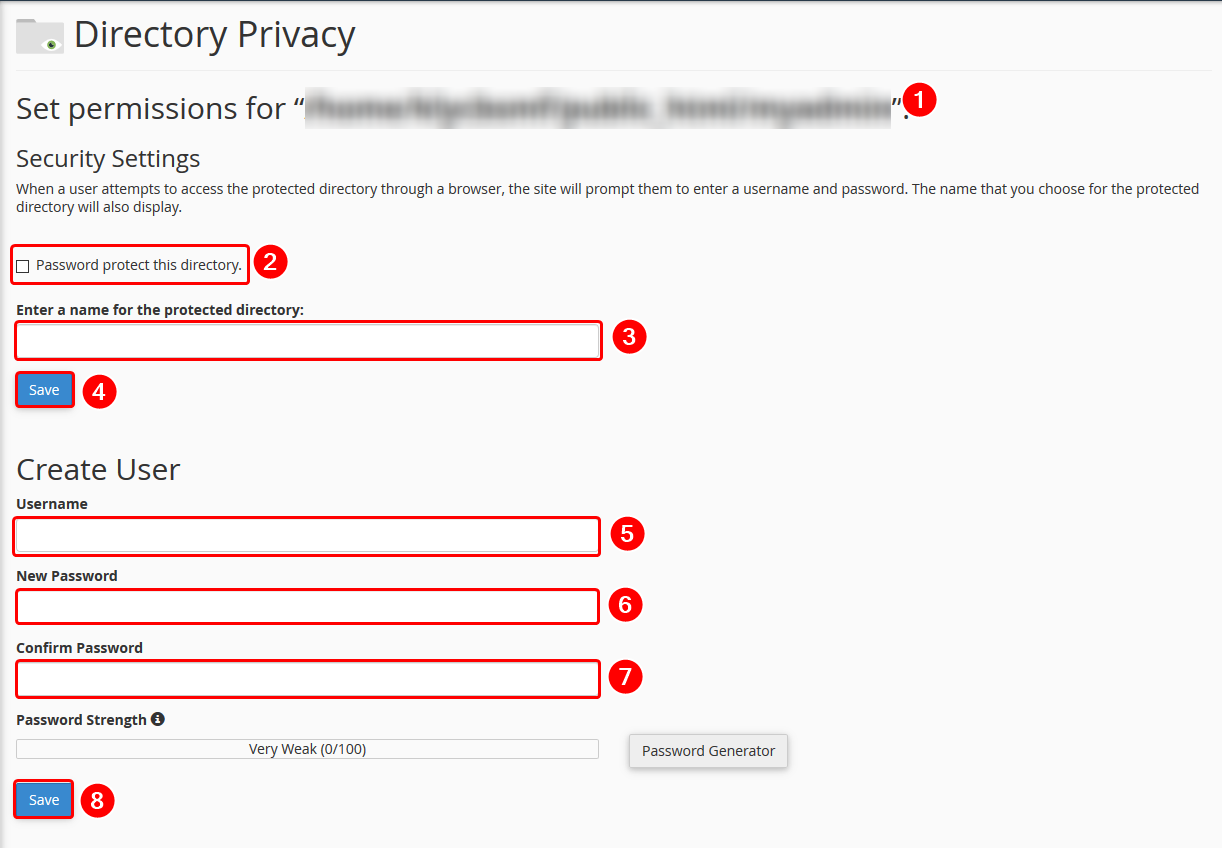
Task: Enable the Password protect this directory checkbox
Action: click(x=23, y=266)
